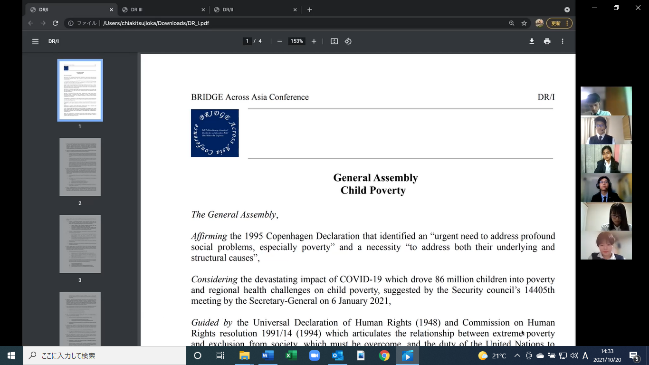Screen dimensions: 649x365
Task: Reload the current browser page
Action: [x=55, y=23]
